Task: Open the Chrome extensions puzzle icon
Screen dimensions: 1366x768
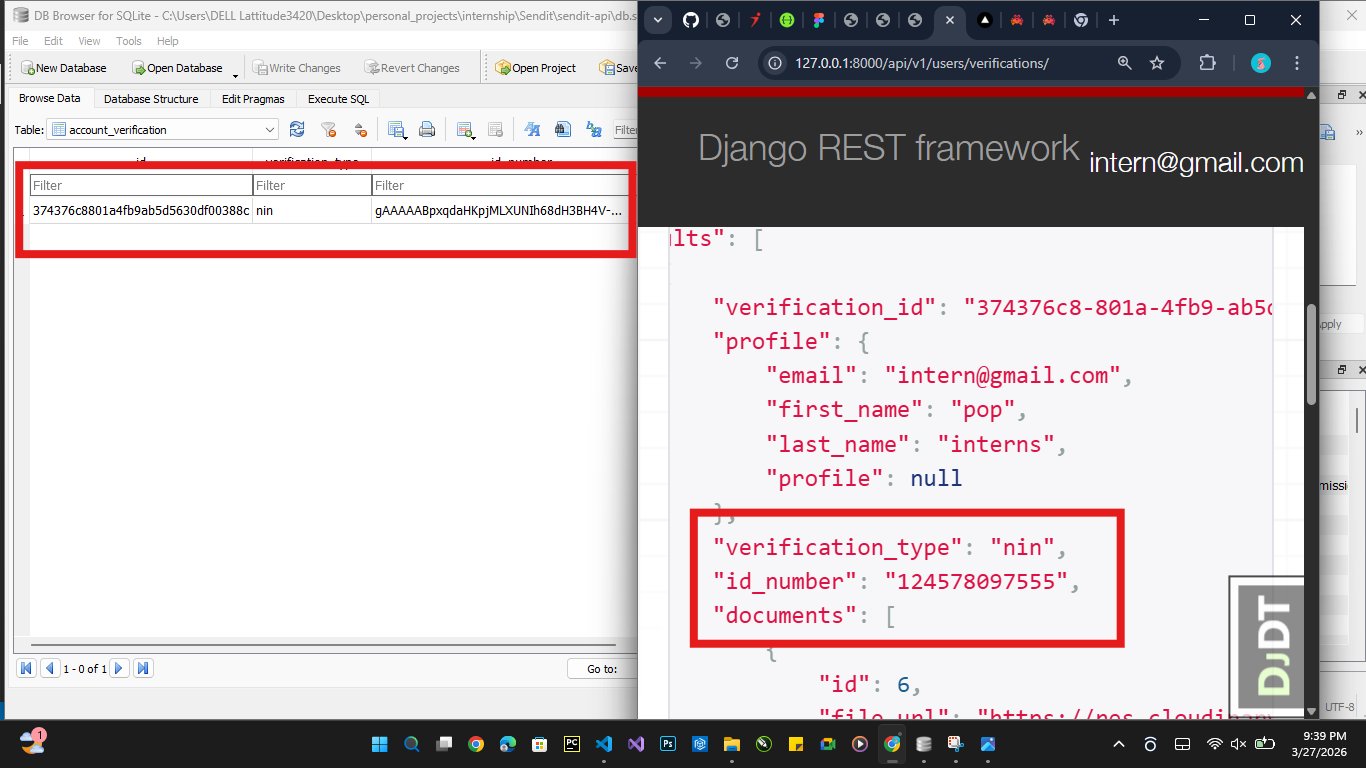Action: (x=1207, y=63)
